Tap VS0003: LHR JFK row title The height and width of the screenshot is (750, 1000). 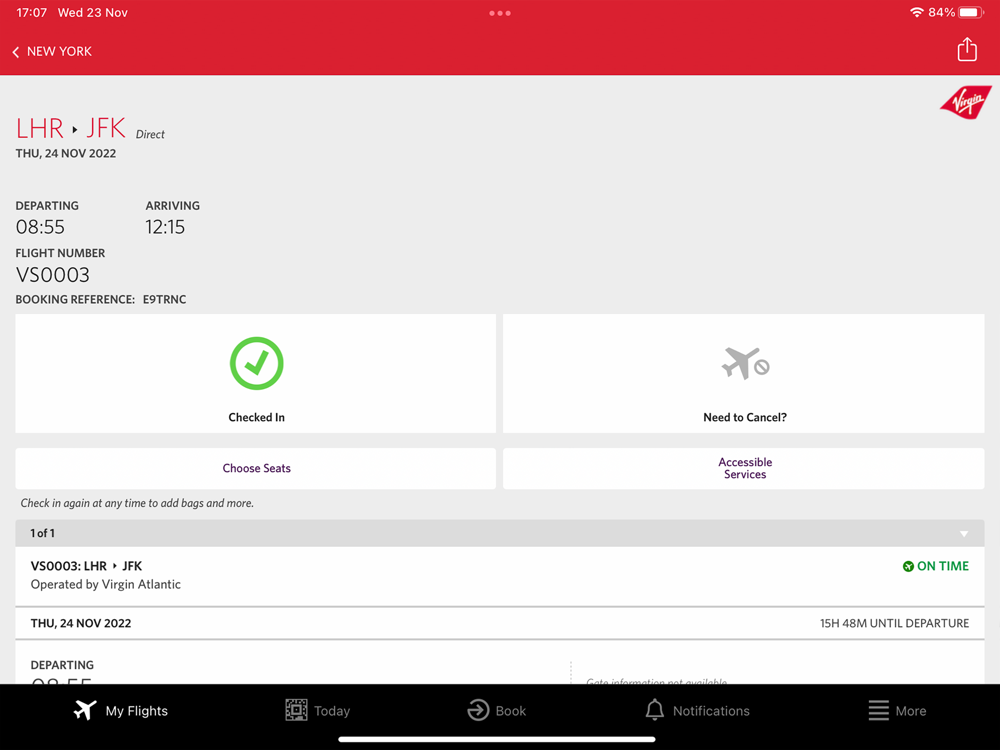86,566
